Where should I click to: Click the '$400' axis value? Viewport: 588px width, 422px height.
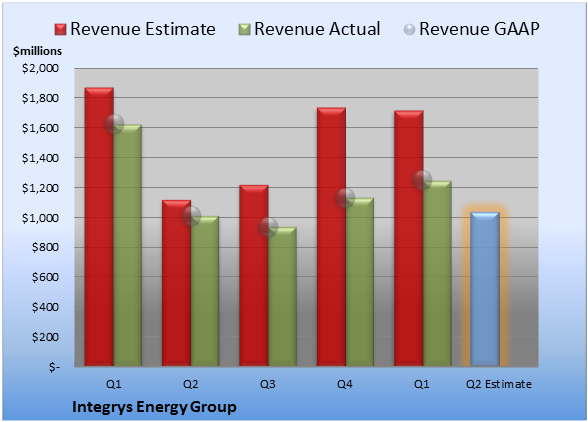(45, 307)
